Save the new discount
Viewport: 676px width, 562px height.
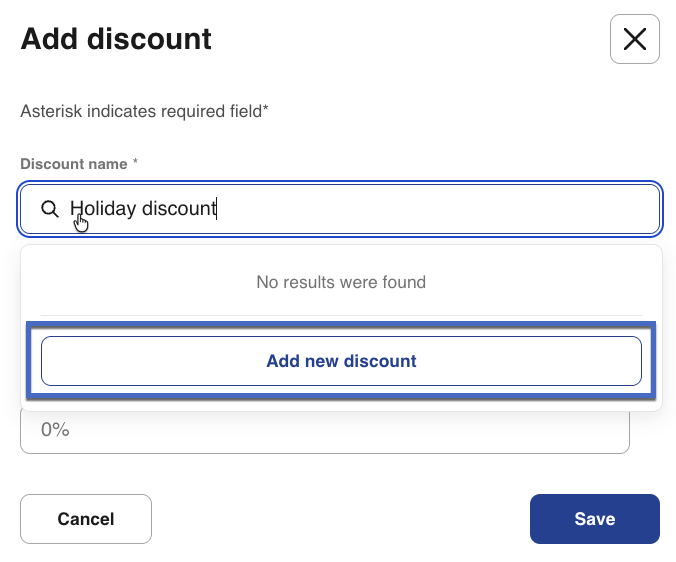(x=594, y=519)
